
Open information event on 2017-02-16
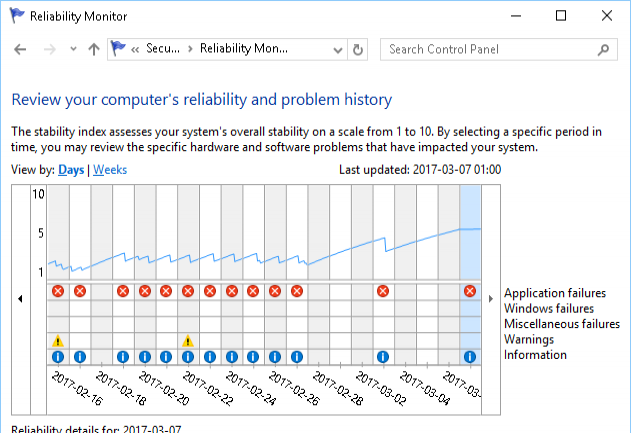tap(58, 357)
